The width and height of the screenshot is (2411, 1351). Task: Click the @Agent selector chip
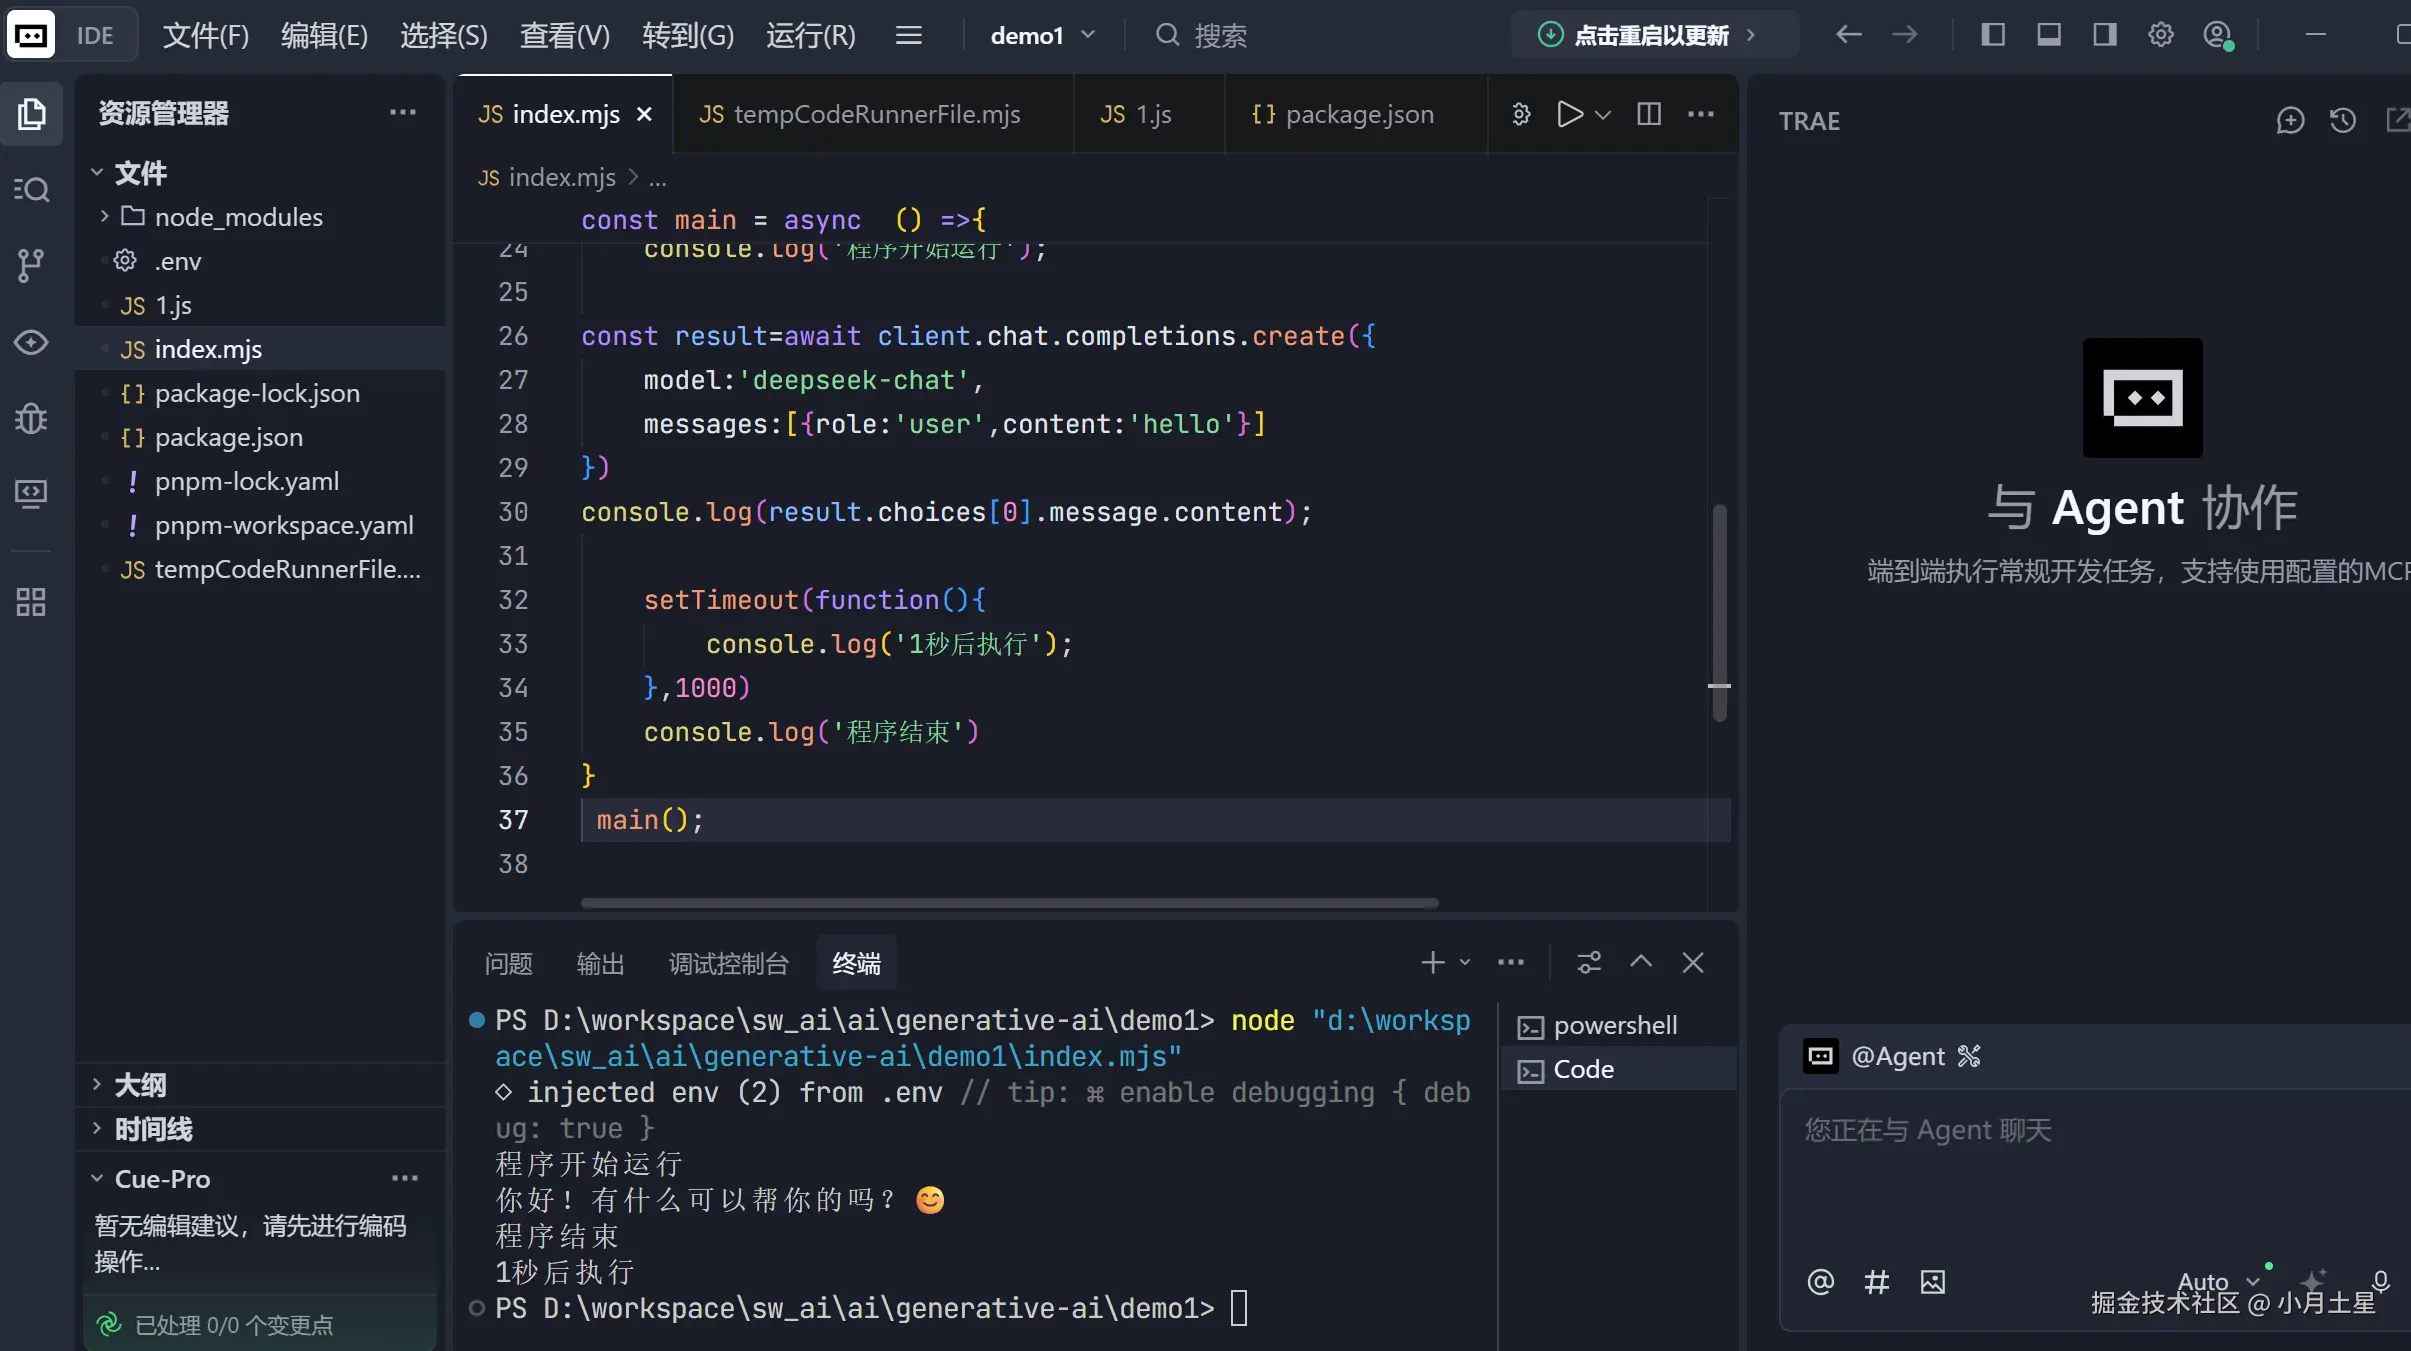tap(1892, 1056)
